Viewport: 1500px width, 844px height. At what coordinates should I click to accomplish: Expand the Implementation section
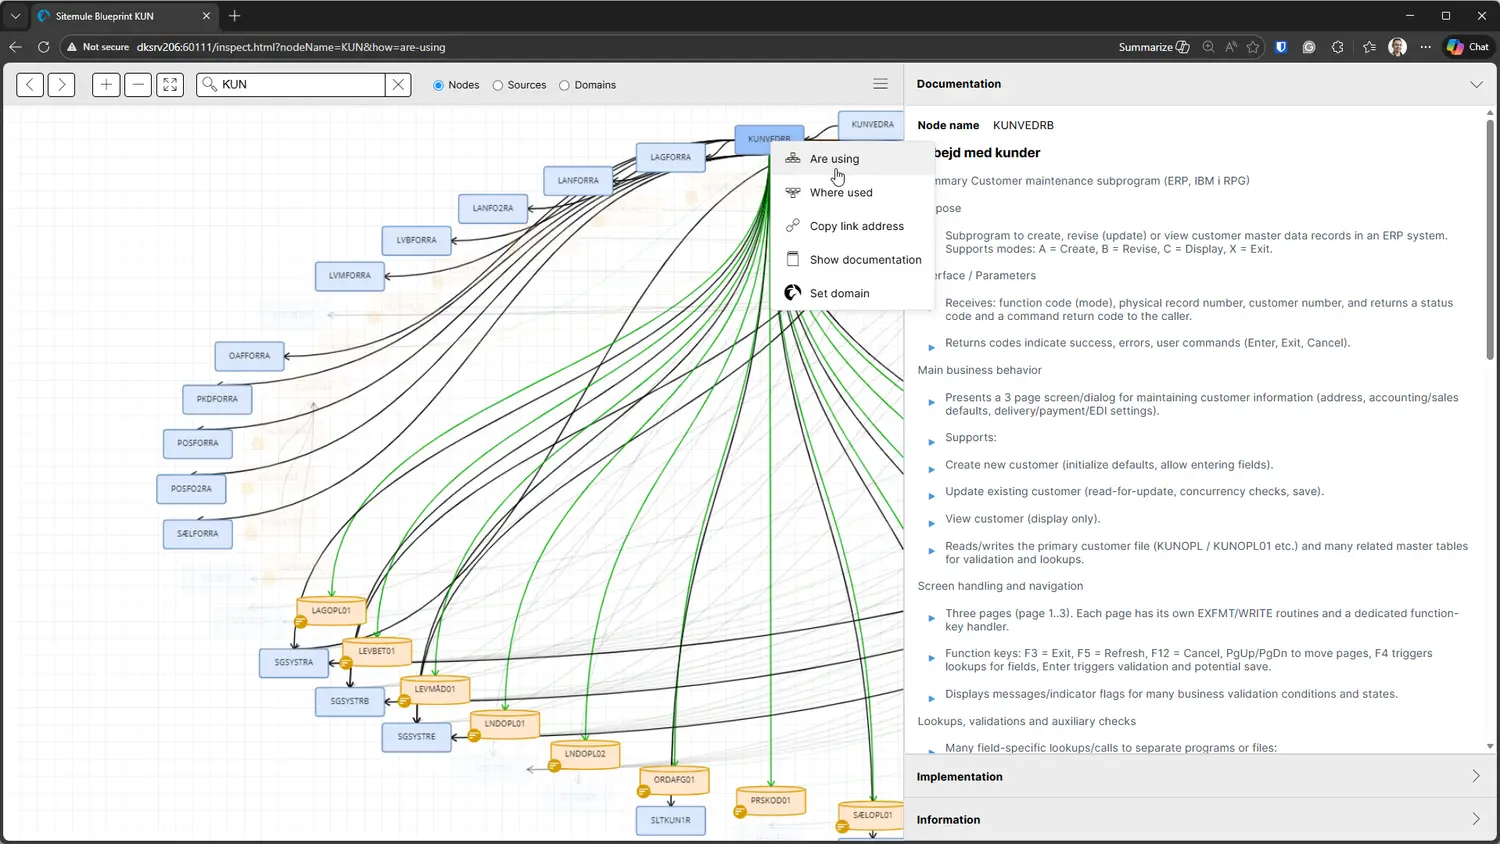tap(1201, 776)
